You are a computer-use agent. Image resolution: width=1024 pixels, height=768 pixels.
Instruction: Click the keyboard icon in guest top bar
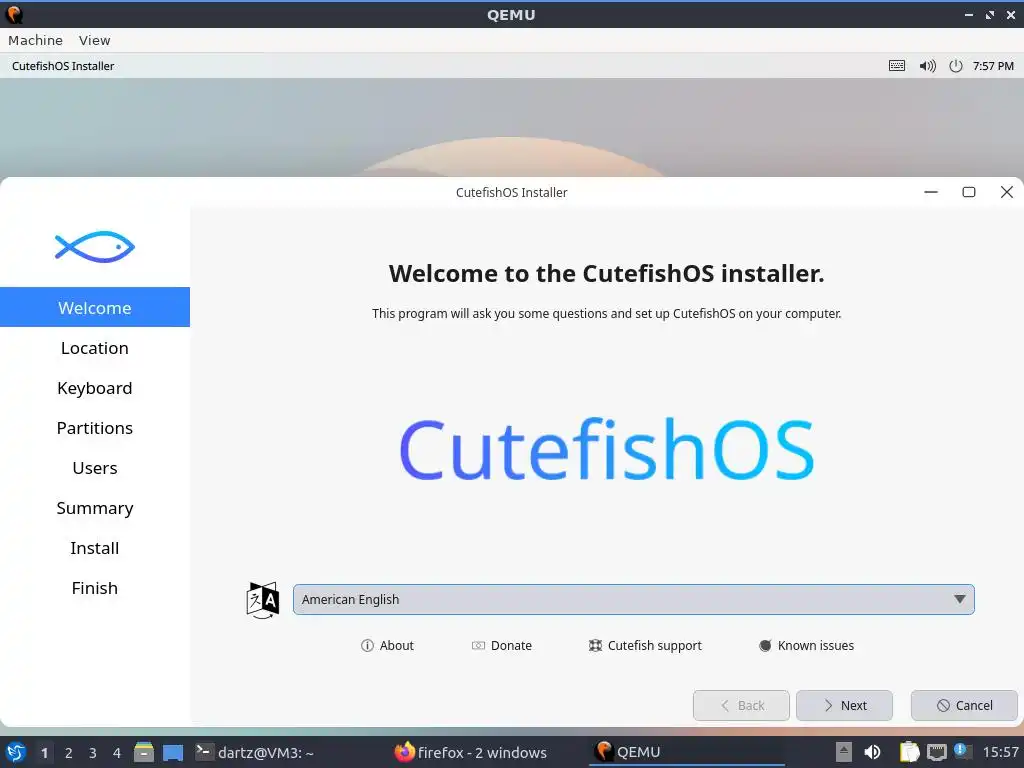(x=897, y=66)
